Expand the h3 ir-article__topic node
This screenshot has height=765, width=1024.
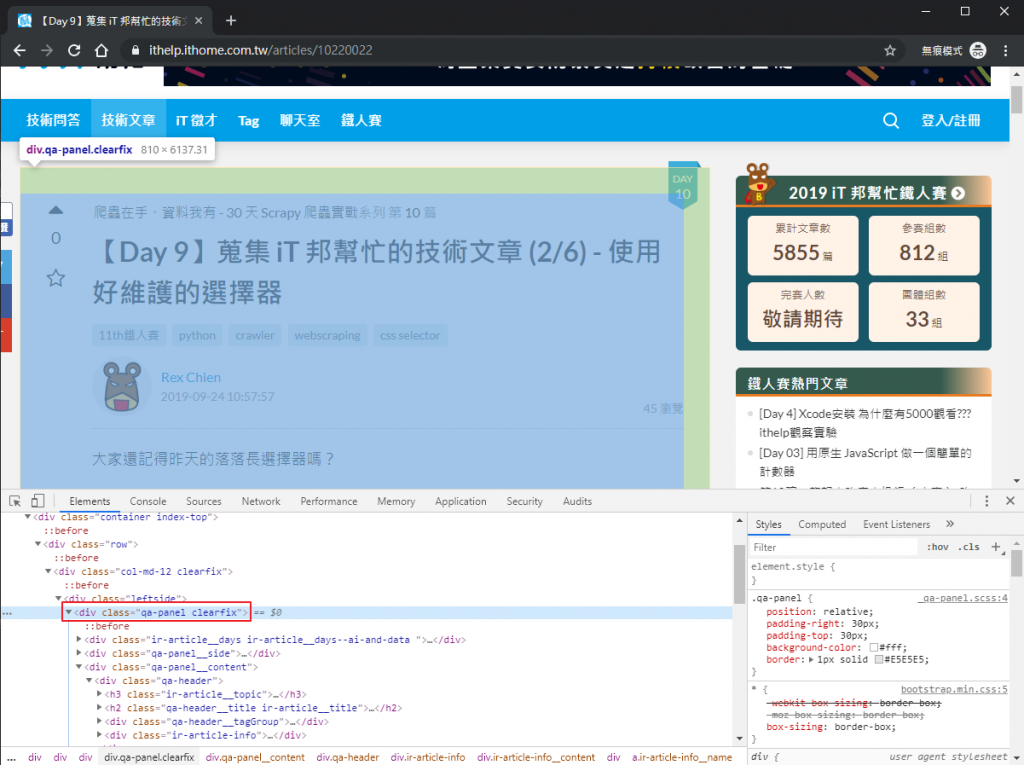point(99,694)
